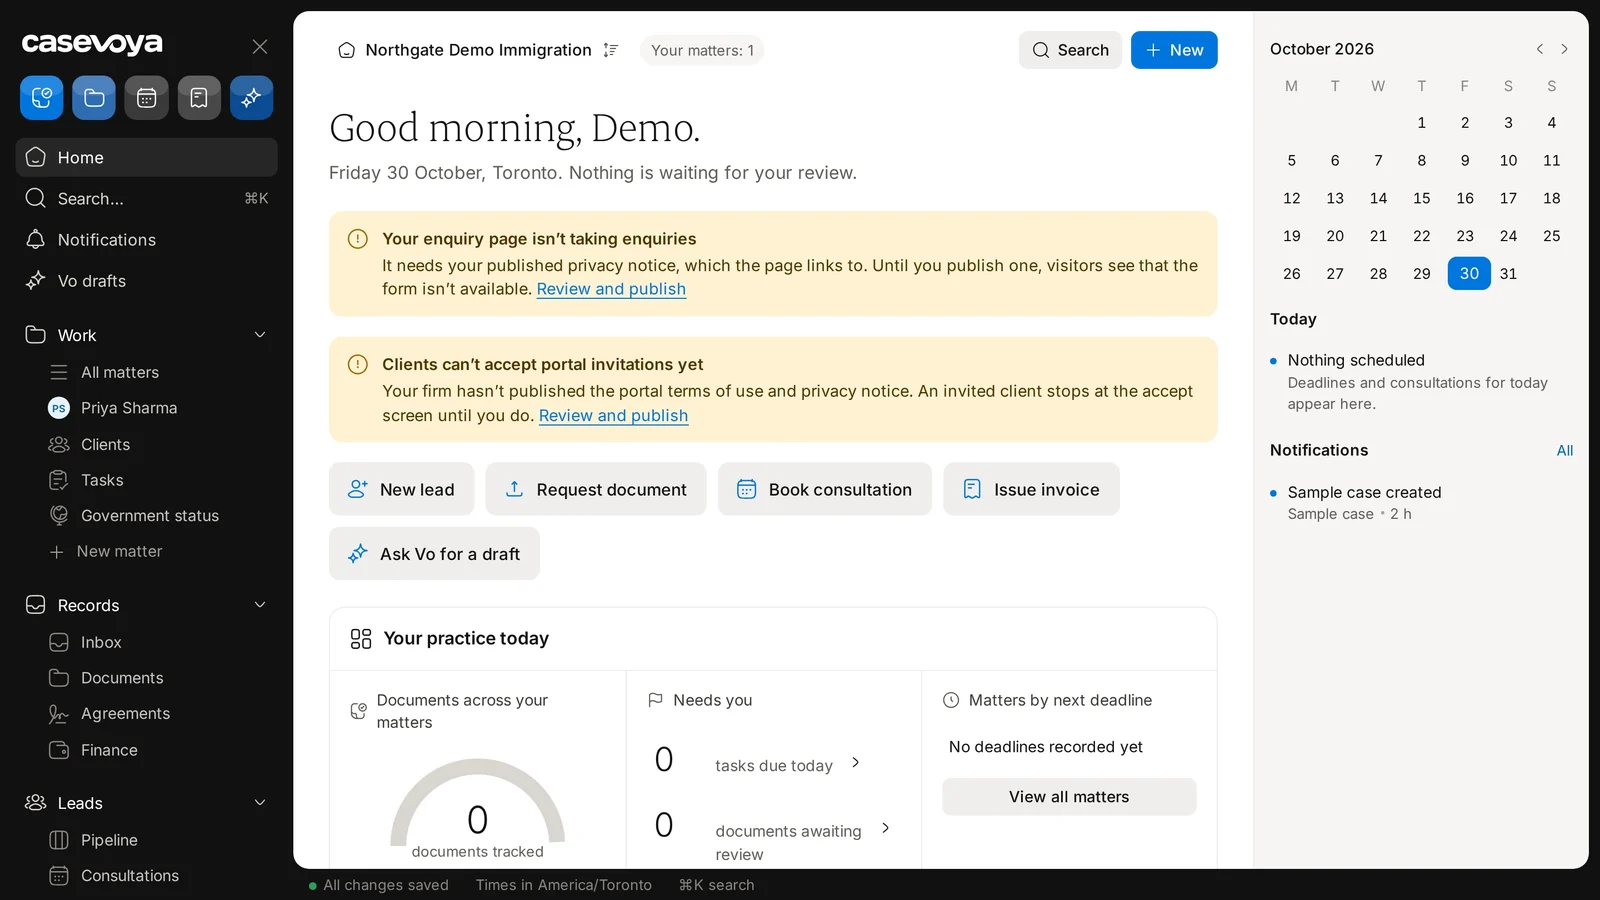Viewport: 1600px width, 900px height.
Task: Click the October 2026 month label
Action: point(1322,49)
